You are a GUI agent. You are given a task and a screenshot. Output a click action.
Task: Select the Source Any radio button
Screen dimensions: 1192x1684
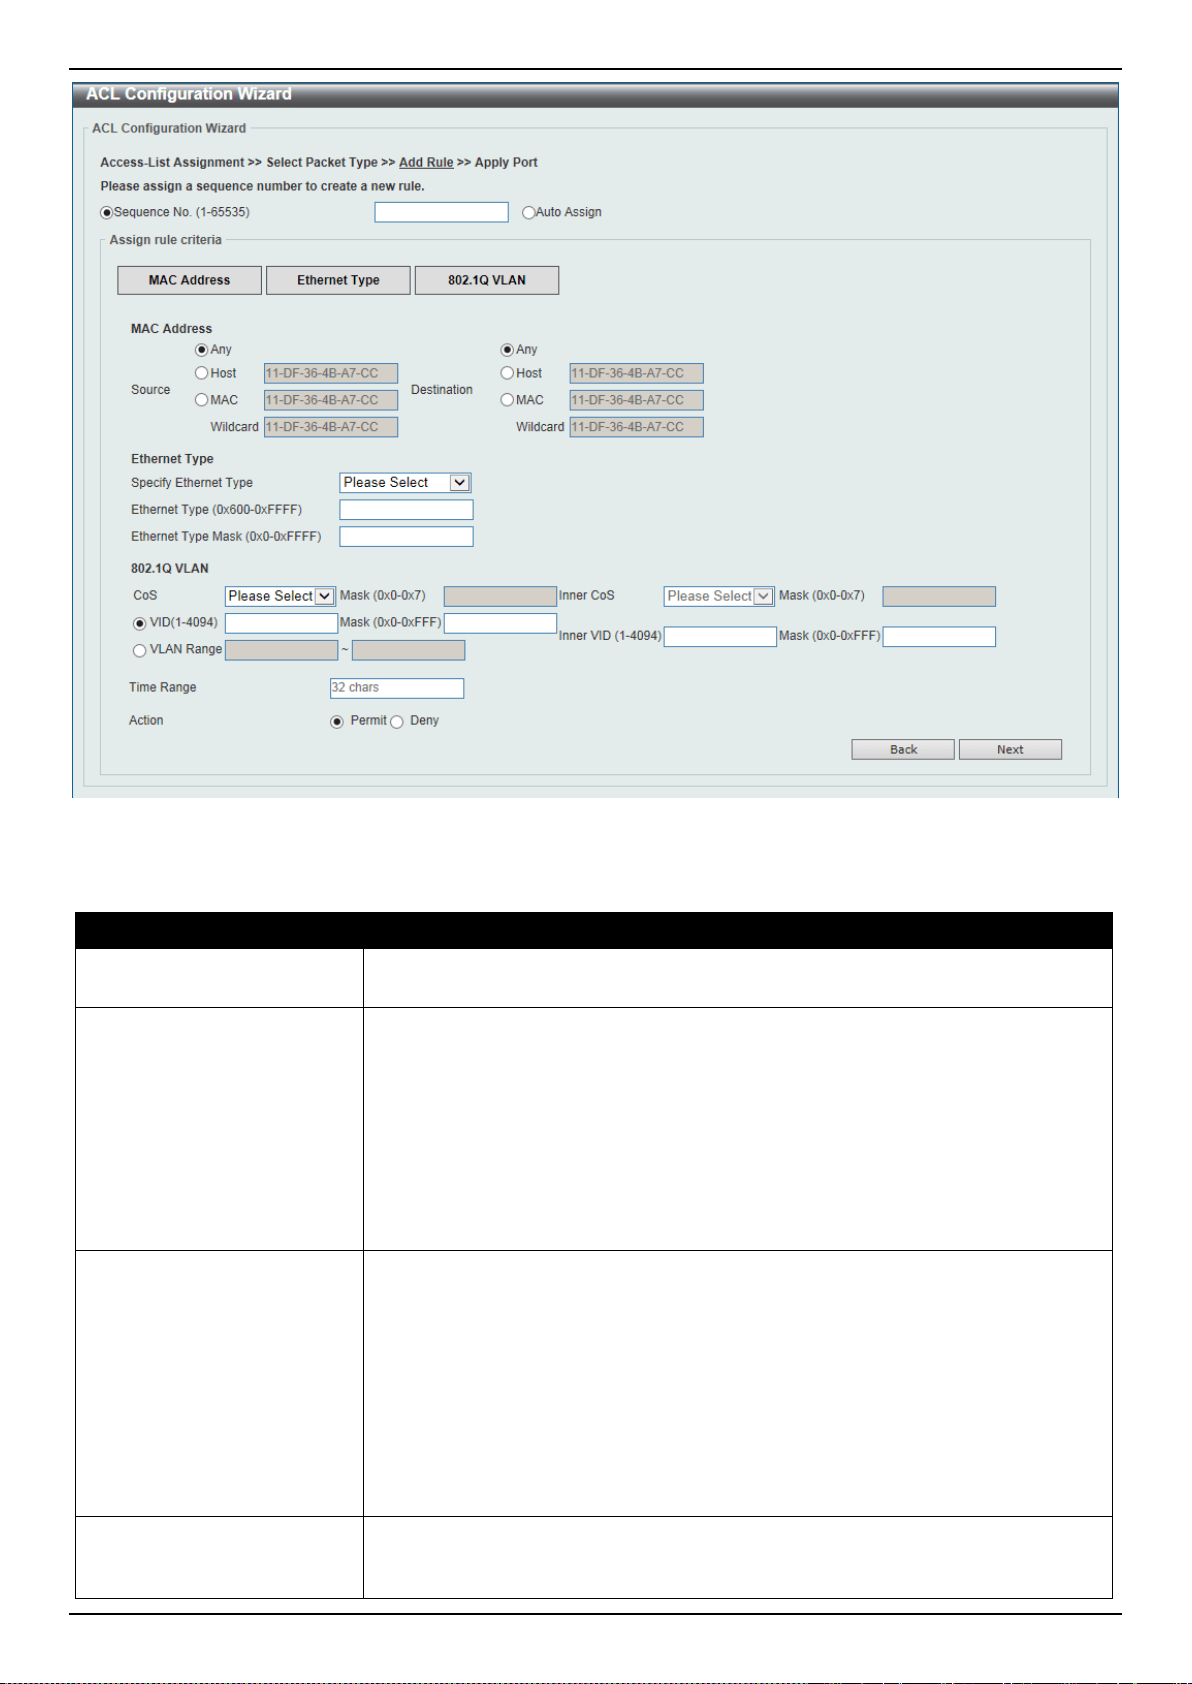tap(202, 350)
